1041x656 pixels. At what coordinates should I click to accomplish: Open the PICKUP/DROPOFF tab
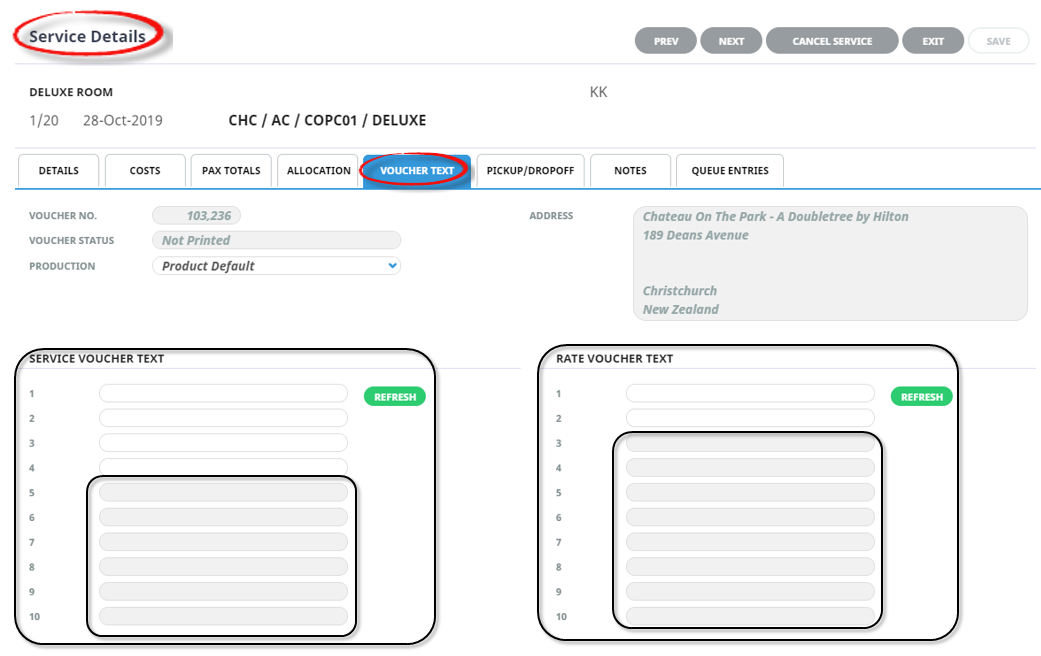click(530, 171)
